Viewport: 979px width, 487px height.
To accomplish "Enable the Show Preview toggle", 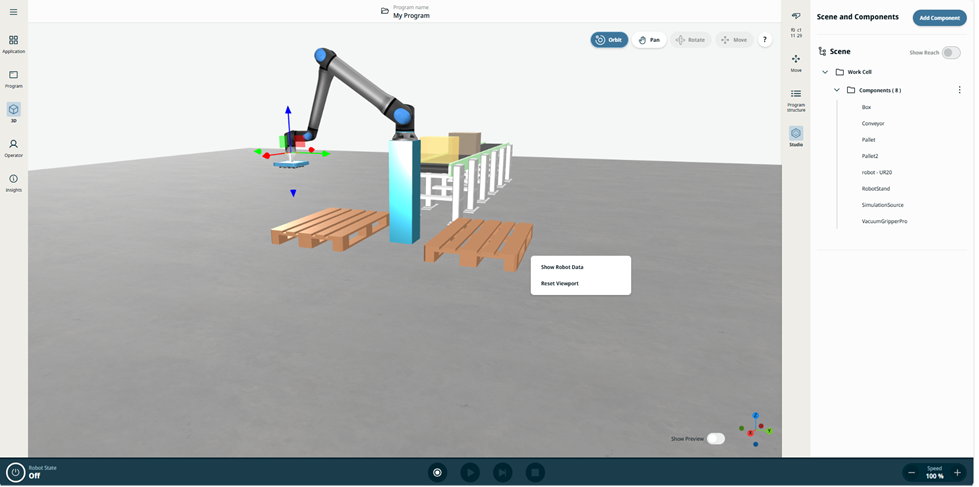I will point(715,438).
